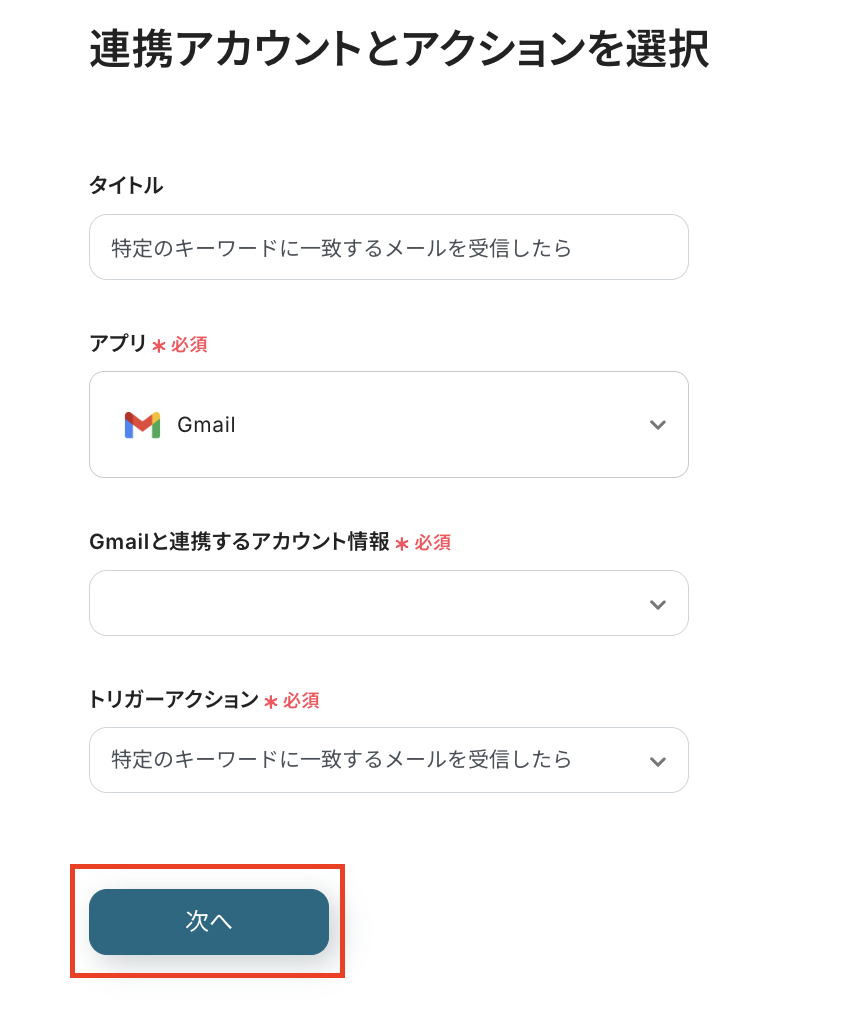Screen dimensions: 854x1012
Task: Click the 必須 marker beside アカウント情報
Action: click(433, 543)
